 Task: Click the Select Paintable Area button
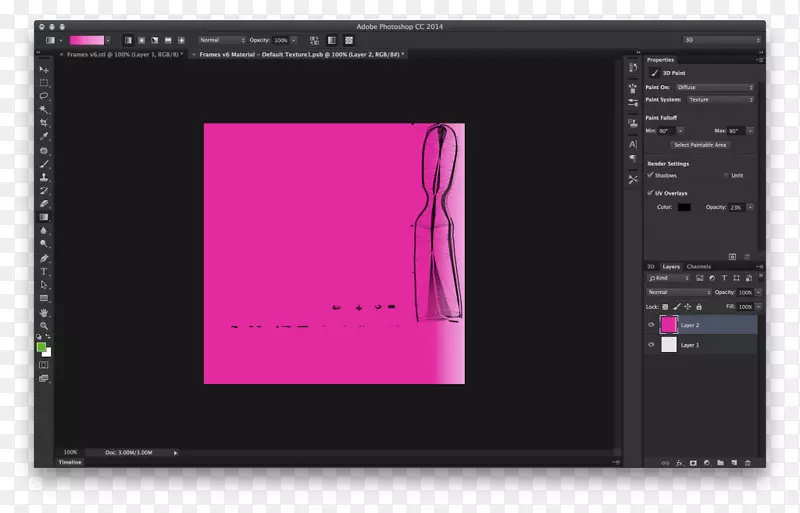[700, 145]
